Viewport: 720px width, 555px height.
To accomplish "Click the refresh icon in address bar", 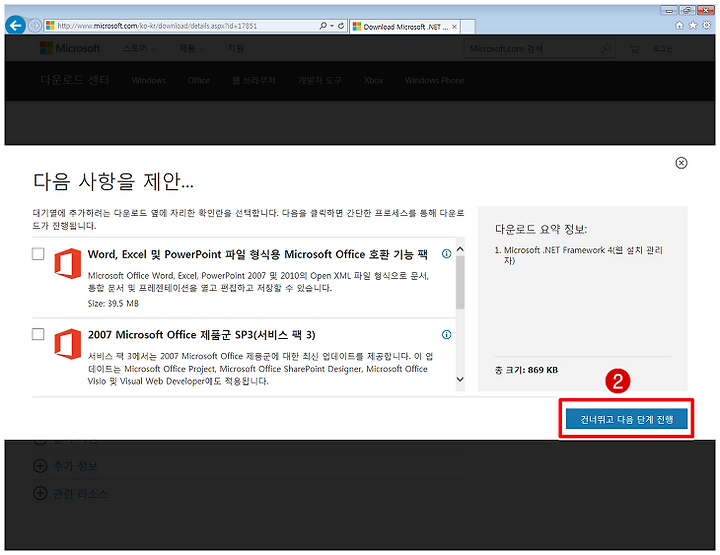I will coord(341,26).
